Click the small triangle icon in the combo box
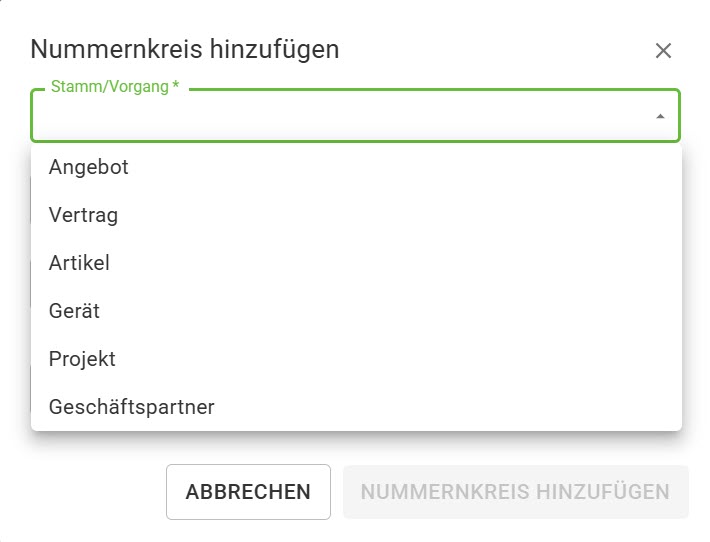The width and height of the screenshot is (710, 542). click(660, 117)
